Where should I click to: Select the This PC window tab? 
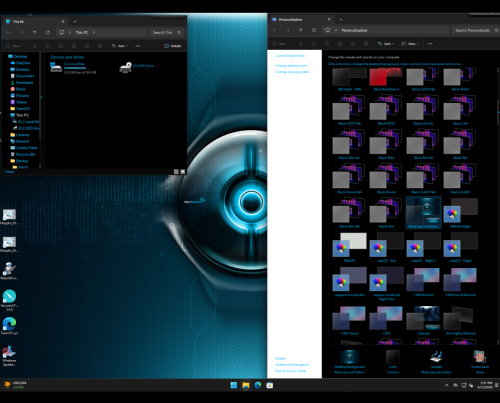pos(35,21)
